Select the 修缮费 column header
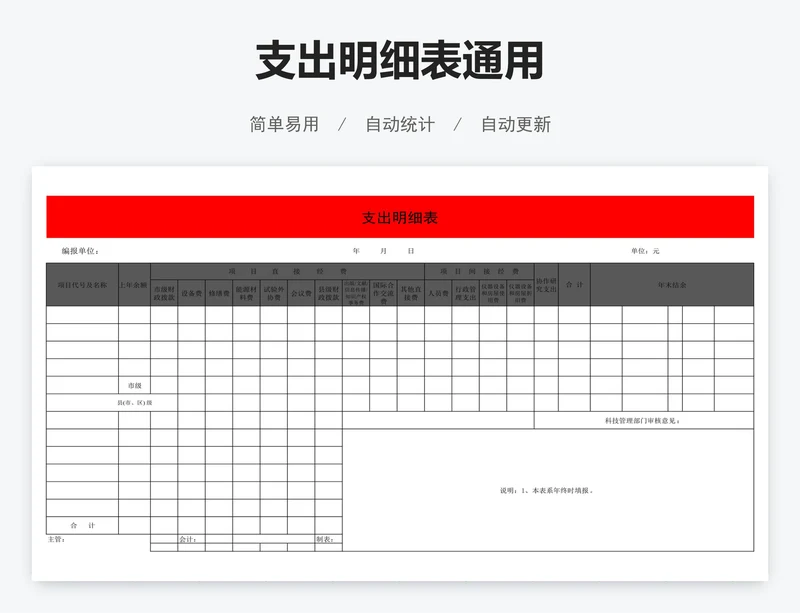 click(x=219, y=293)
